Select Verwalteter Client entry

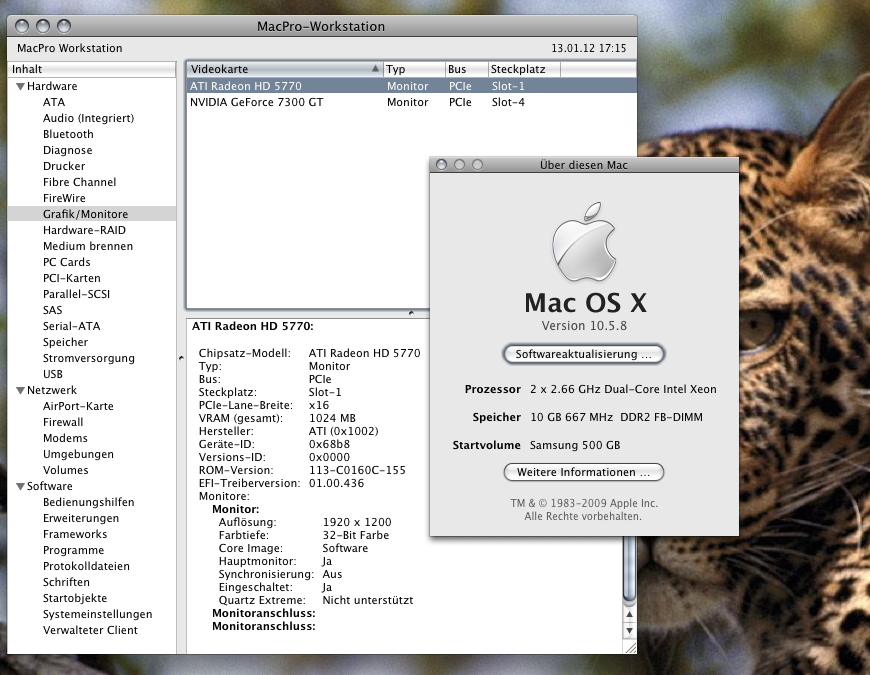click(90, 631)
